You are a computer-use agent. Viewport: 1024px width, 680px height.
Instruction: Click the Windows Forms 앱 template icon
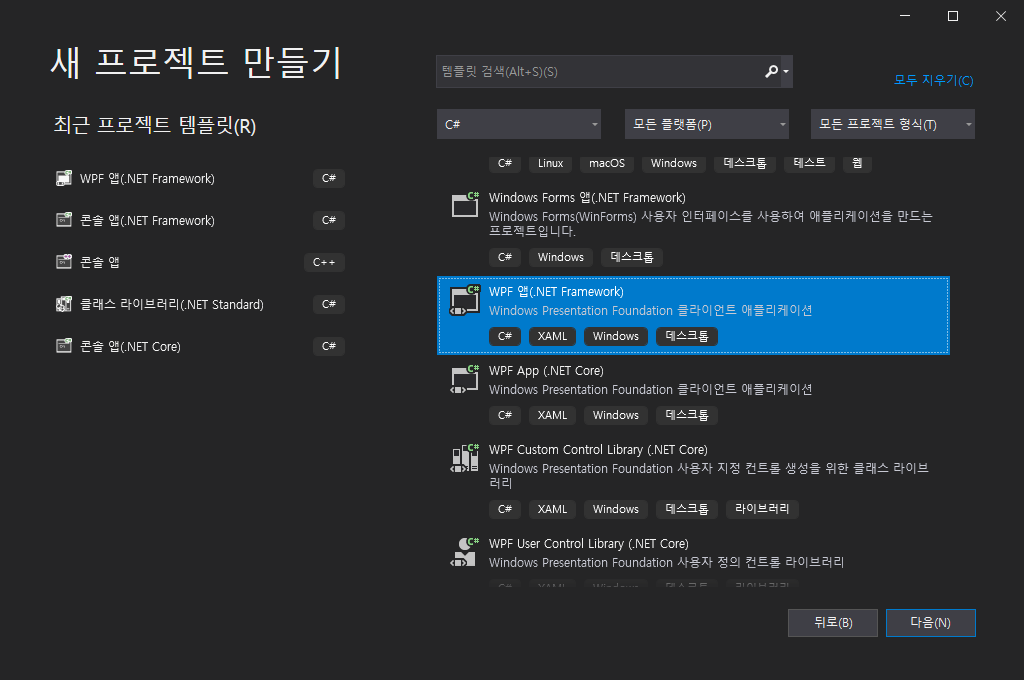click(465, 204)
